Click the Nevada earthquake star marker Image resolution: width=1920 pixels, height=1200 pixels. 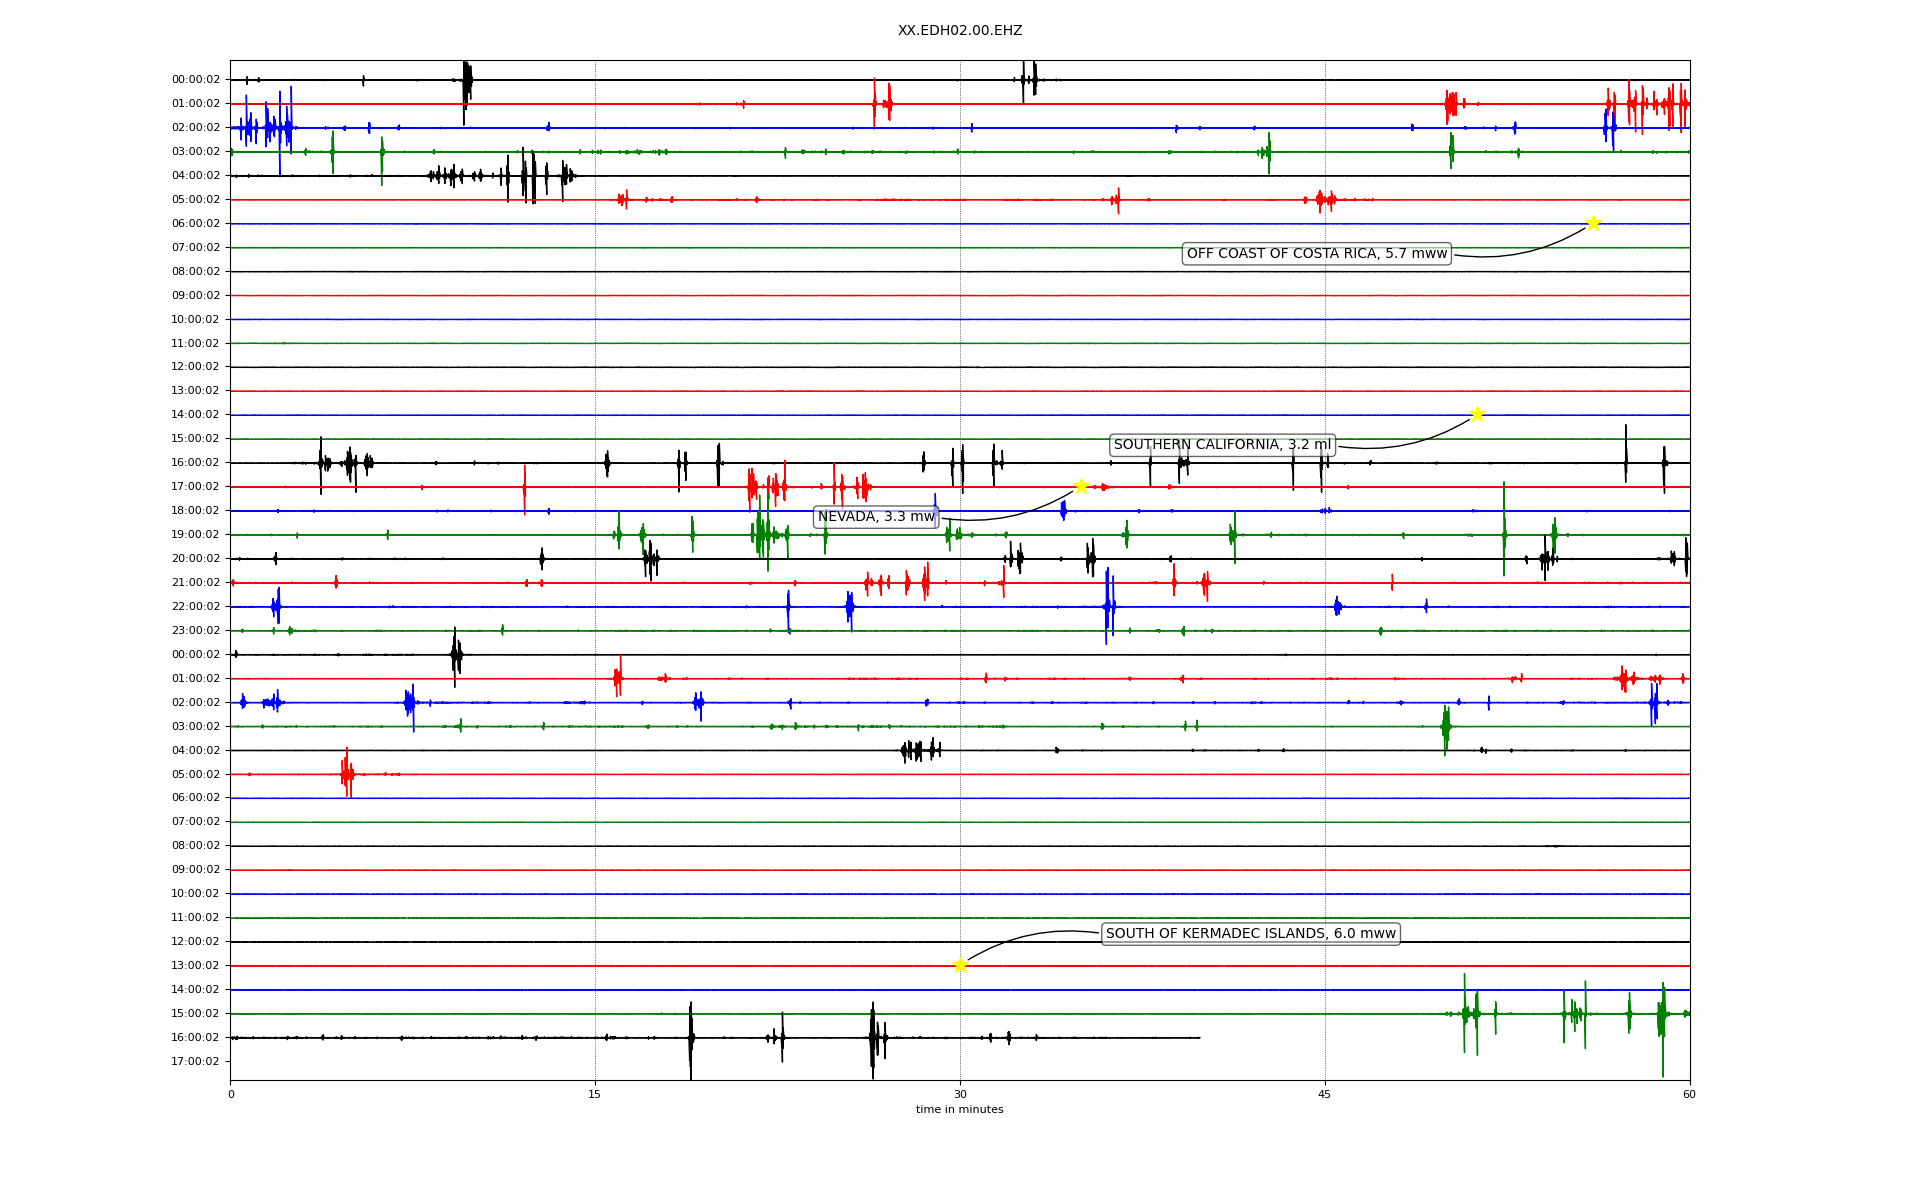tap(1081, 486)
